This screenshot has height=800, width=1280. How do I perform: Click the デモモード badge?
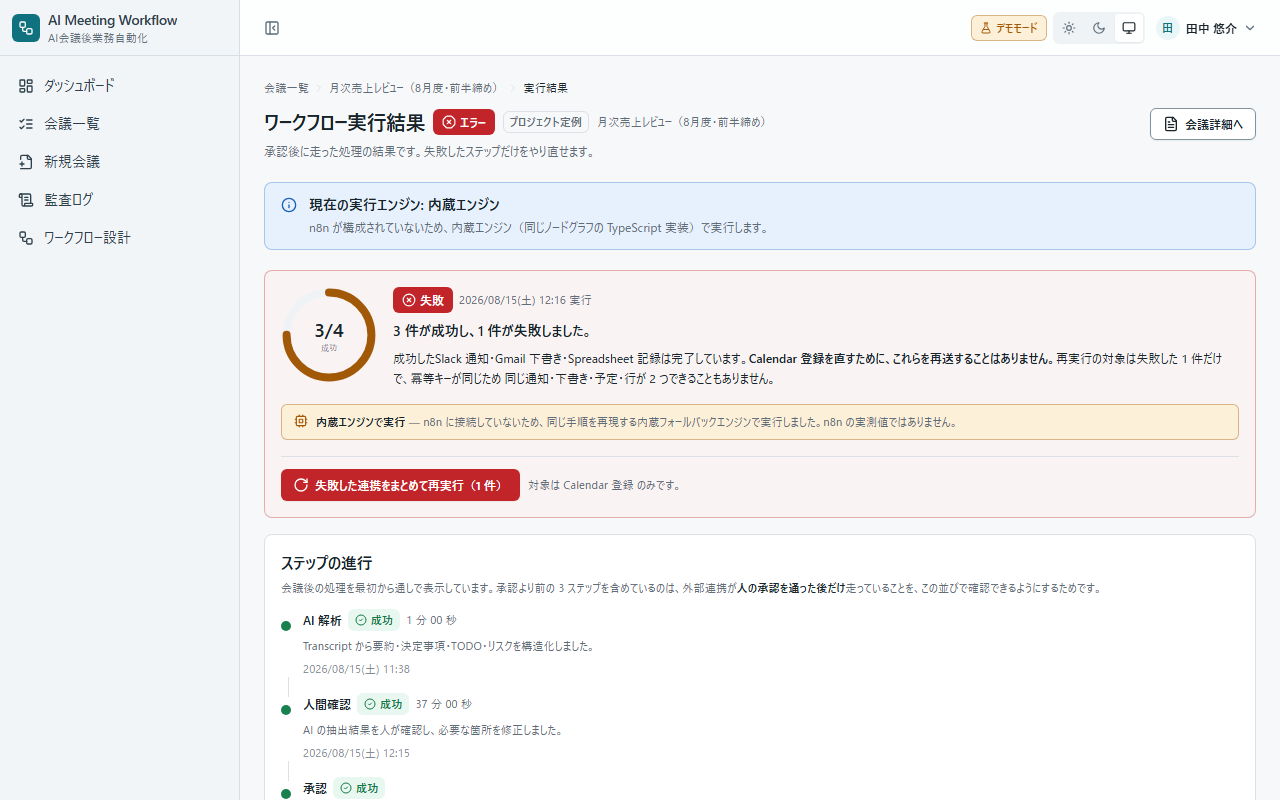coord(1009,28)
